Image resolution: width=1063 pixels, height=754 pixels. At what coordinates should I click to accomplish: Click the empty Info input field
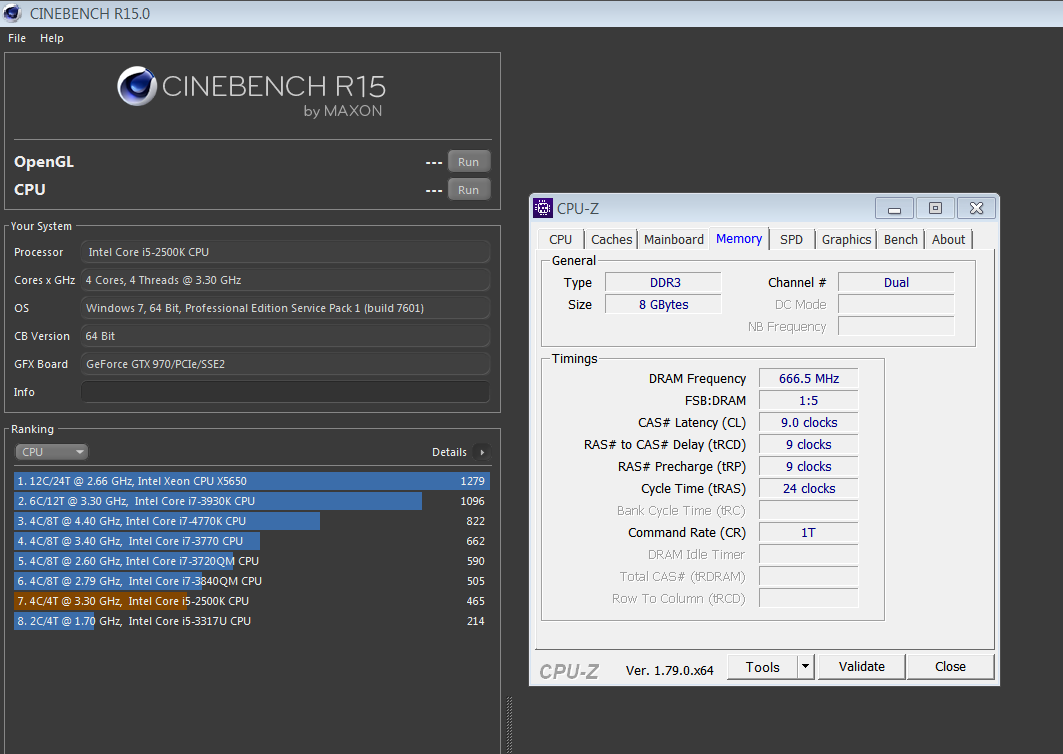click(285, 392)
